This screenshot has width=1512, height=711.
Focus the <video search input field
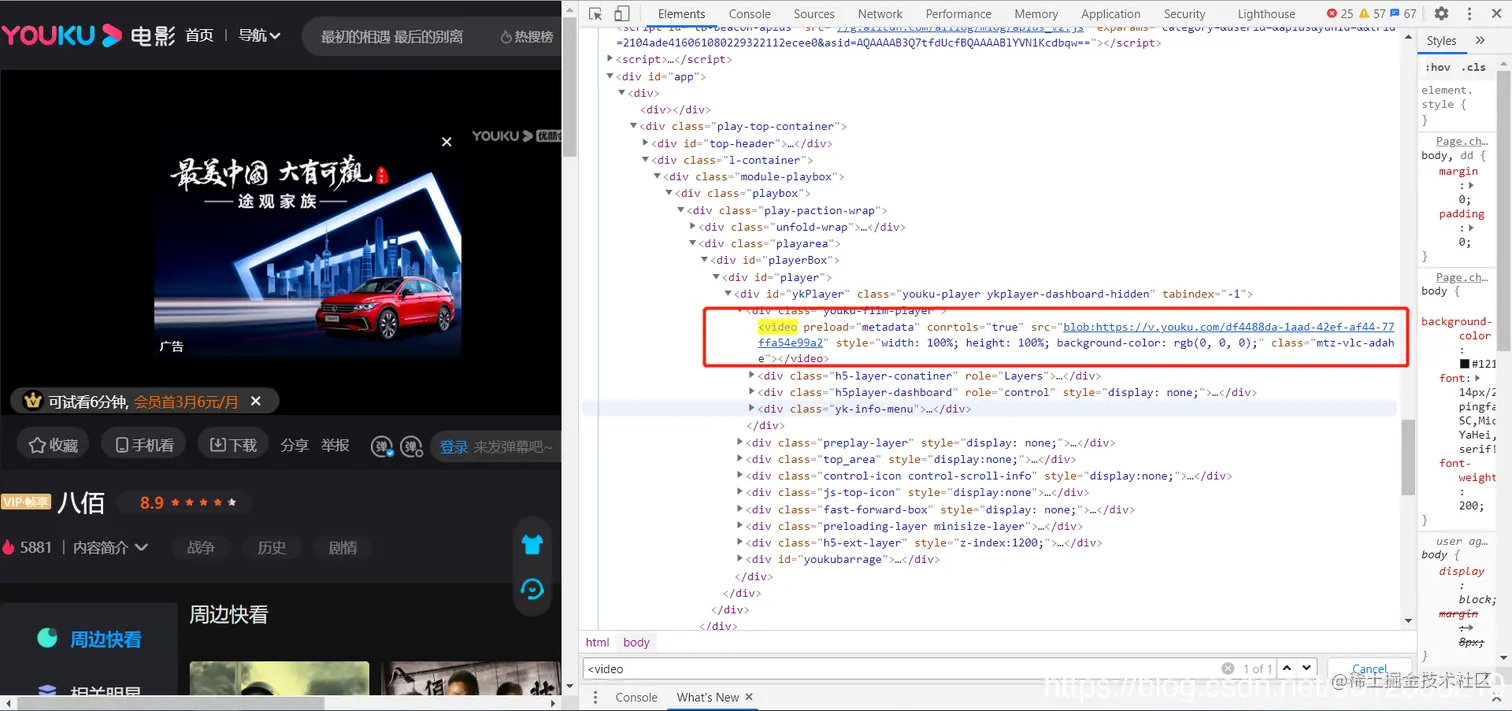coord(900,668)
